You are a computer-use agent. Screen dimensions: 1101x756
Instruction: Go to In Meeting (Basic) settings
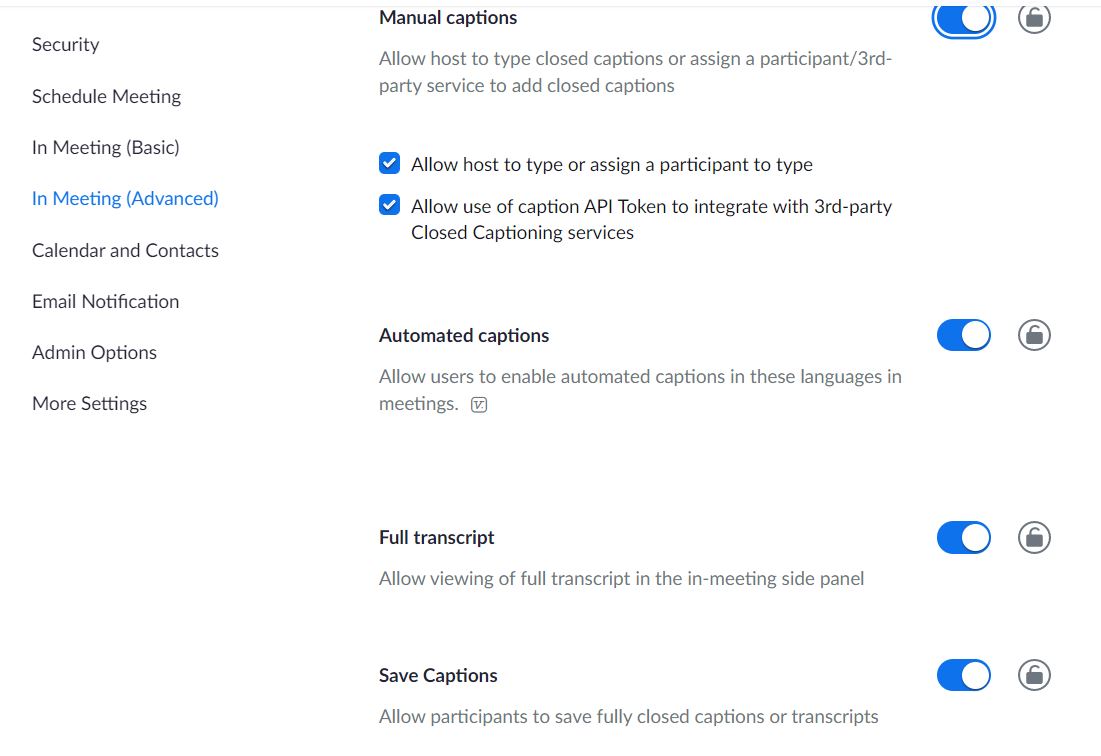(105, 147)
